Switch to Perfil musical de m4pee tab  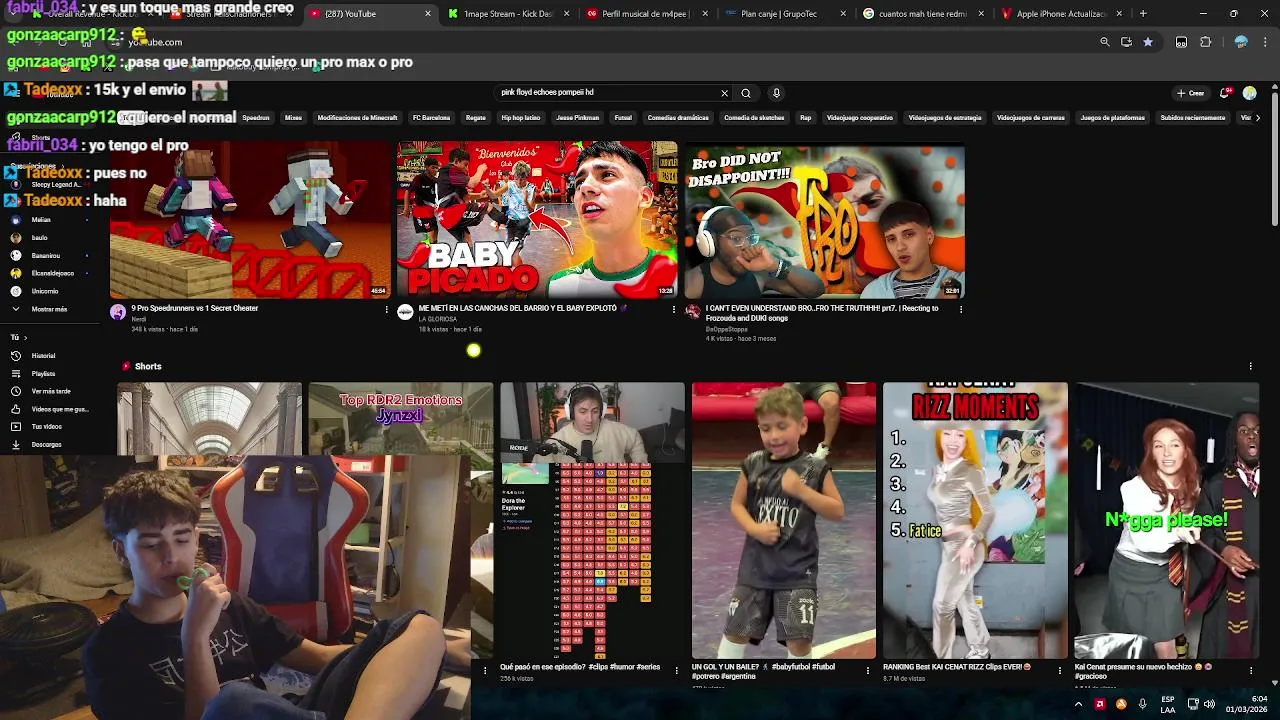click(645, 14)
